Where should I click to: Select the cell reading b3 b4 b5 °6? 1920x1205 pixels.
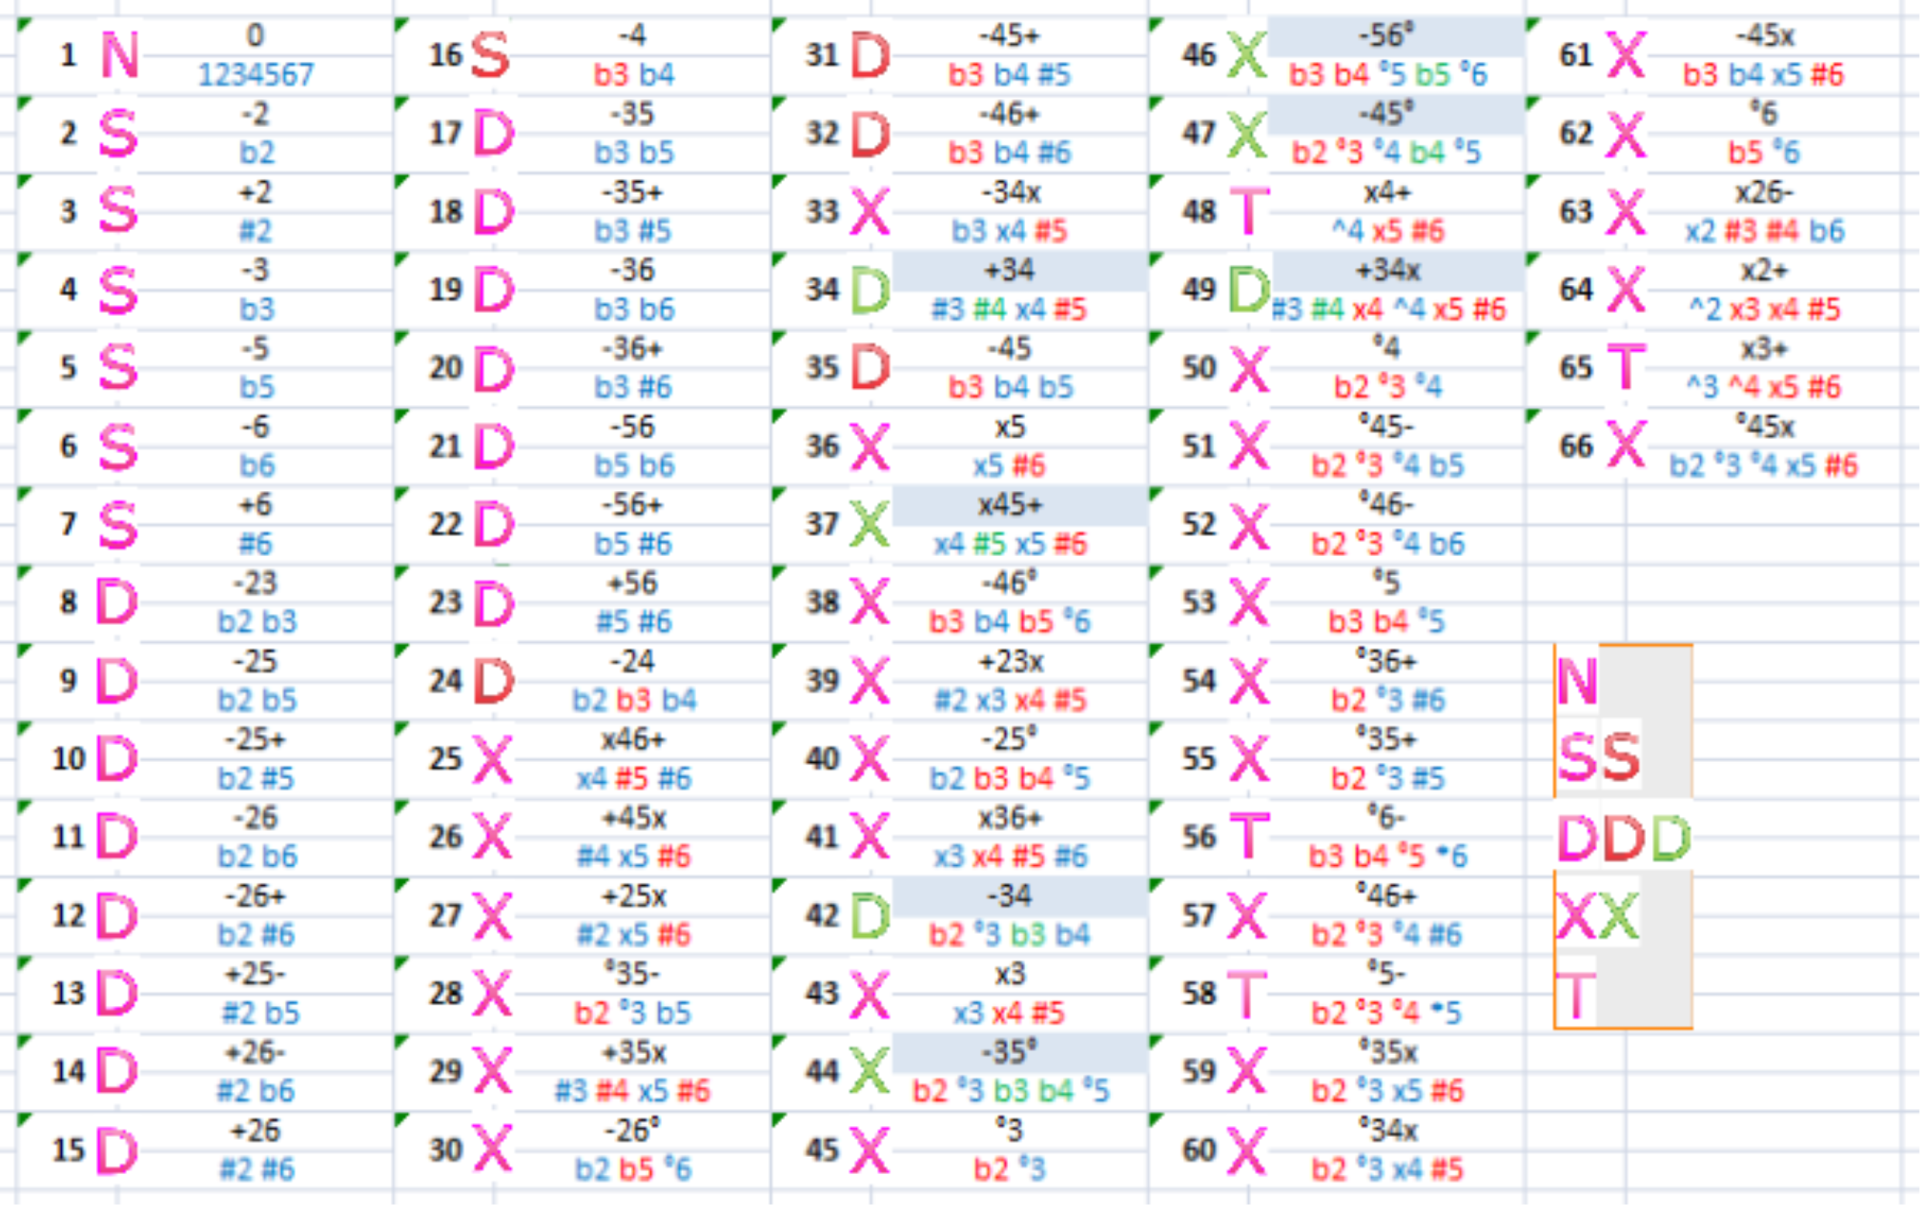pos(1010,622)
